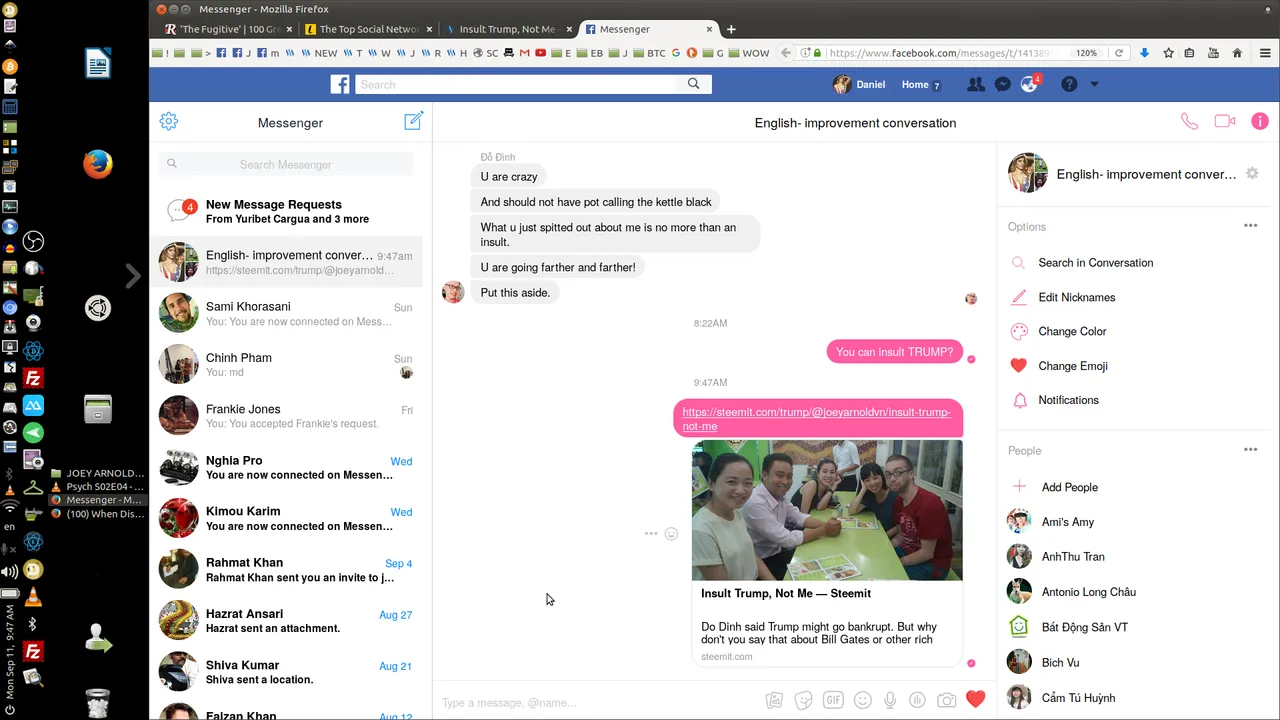Click the Type a message field
1280x720 pixels.
[598, 702]
